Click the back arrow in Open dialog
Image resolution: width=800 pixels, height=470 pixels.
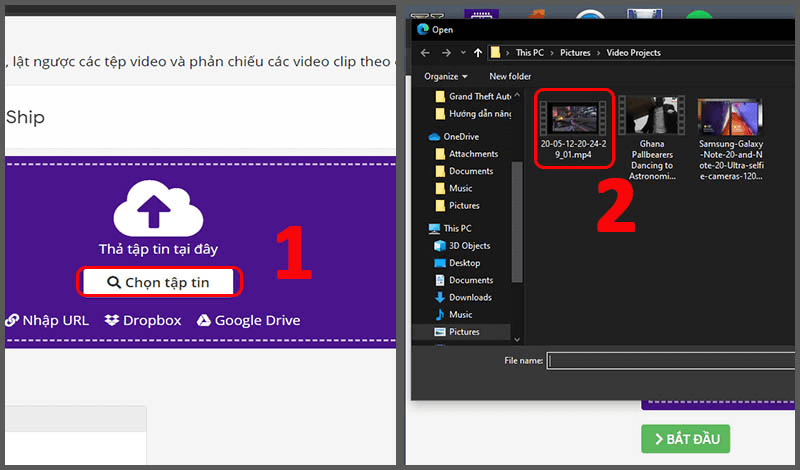pyautogui.click(x=423, y=52)
